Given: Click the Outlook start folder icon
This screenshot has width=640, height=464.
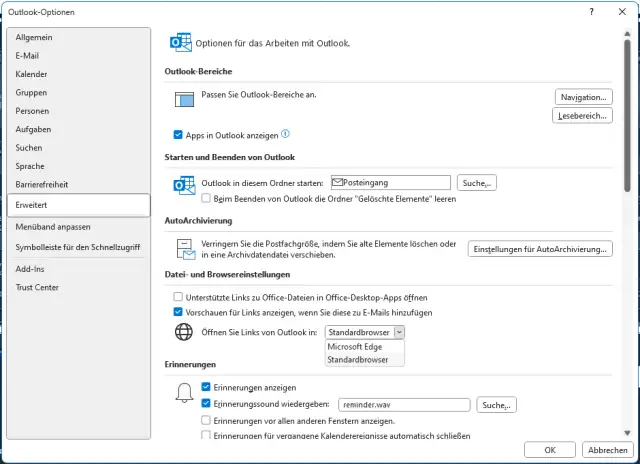Looking at the screenshot, I should pyautogui.click(x=184, y=185).
